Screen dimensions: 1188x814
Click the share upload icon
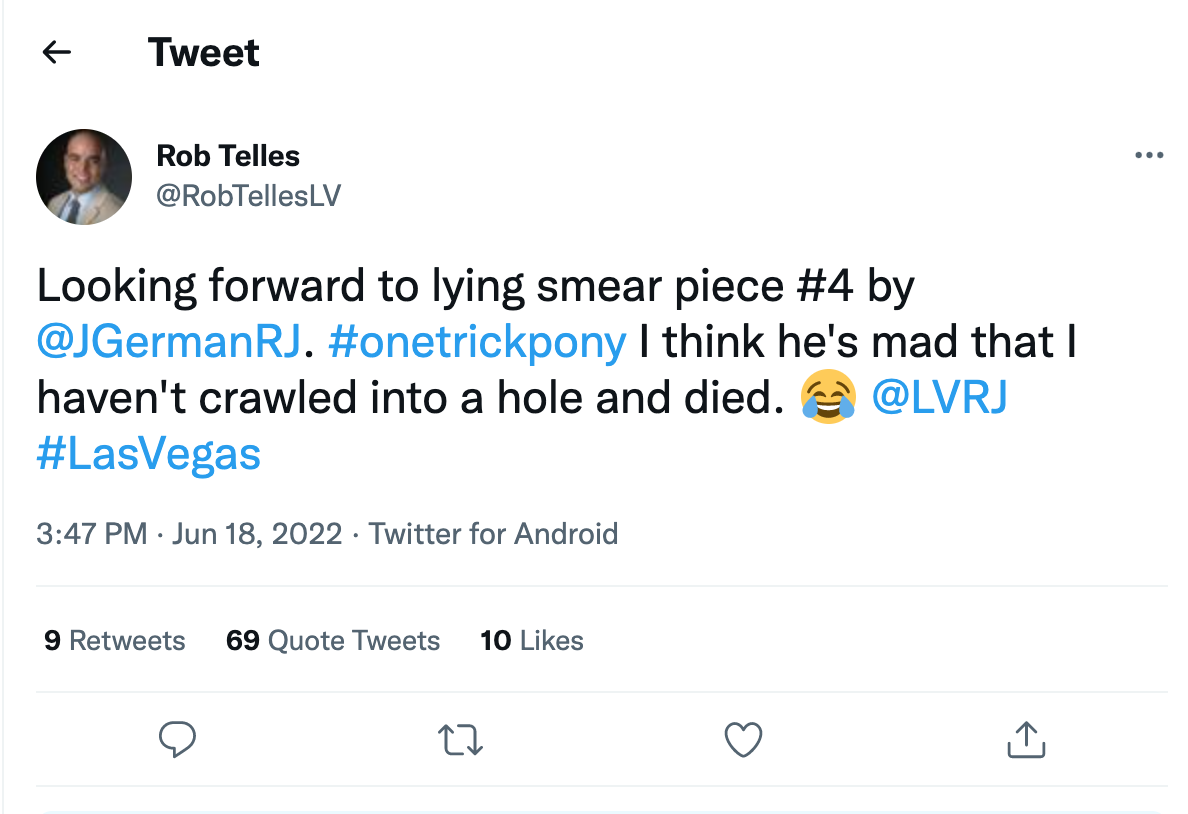tap(1025, 740)
